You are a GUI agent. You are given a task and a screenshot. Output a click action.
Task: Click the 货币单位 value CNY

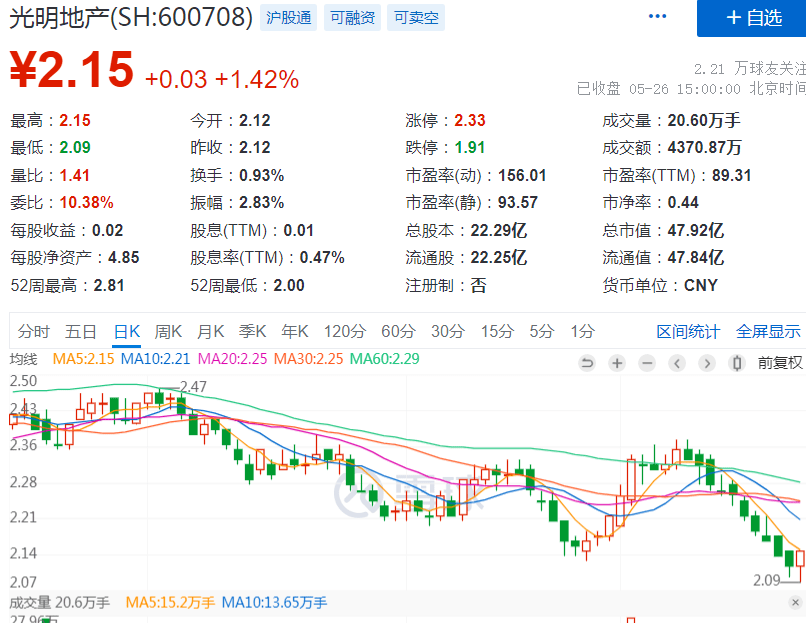pos(701,285)
